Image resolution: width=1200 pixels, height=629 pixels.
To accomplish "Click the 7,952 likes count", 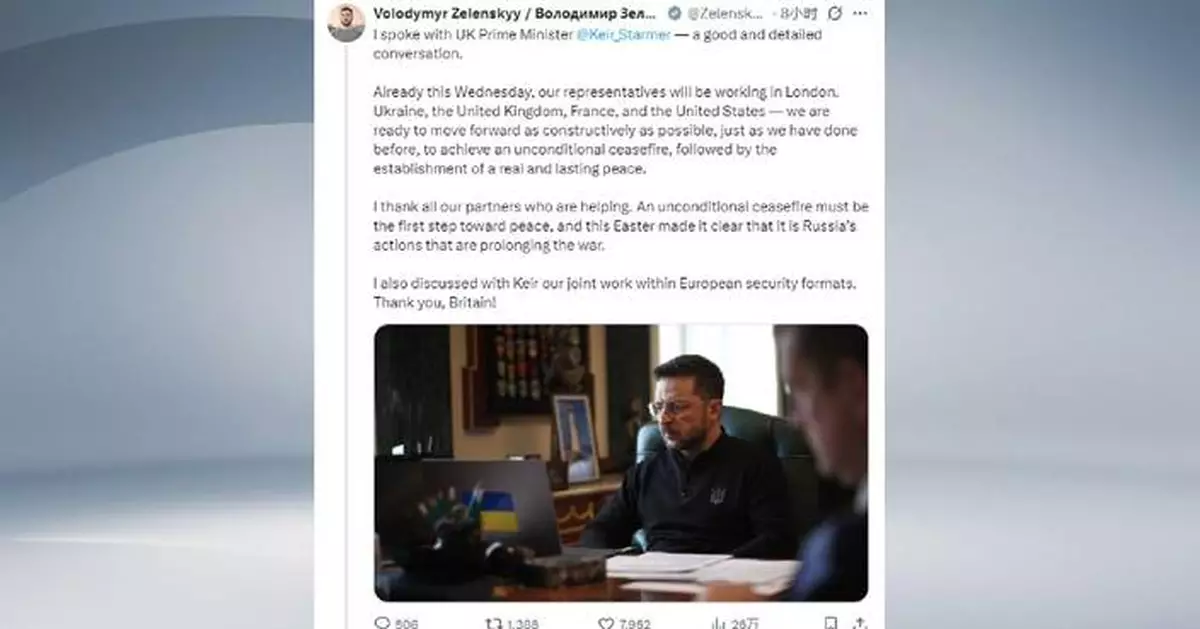I will click(635, 623).
